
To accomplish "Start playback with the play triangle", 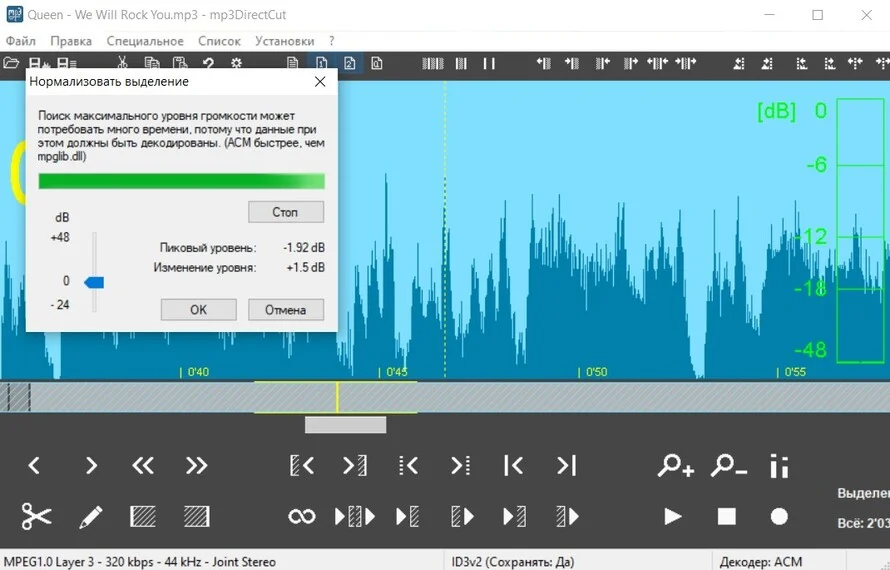I will (x=673, y=517).
